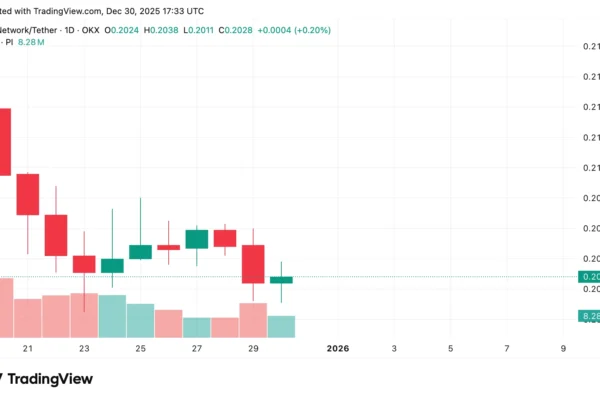Select the green candle for Dec 27
600x400 pixels.
click(197, 239)
